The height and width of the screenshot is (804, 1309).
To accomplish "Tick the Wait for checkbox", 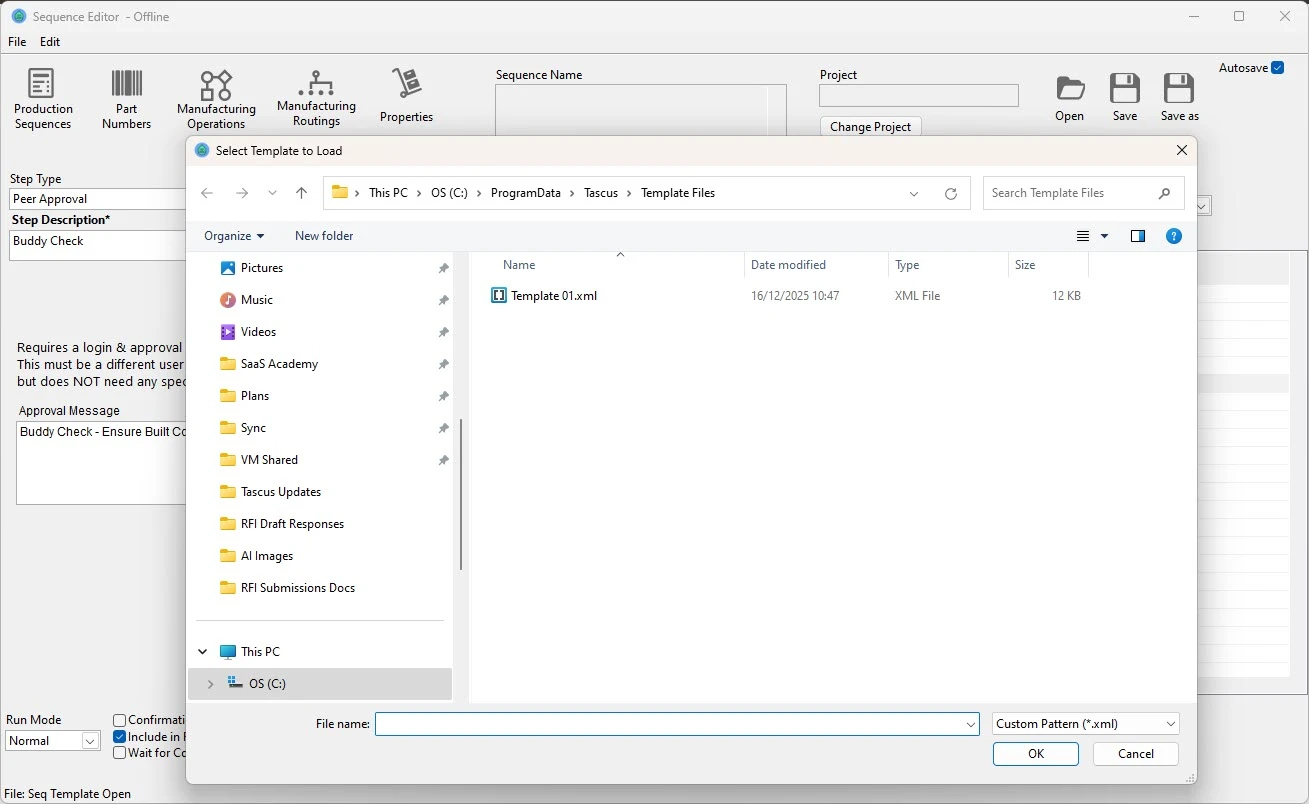I will point(120,753).
